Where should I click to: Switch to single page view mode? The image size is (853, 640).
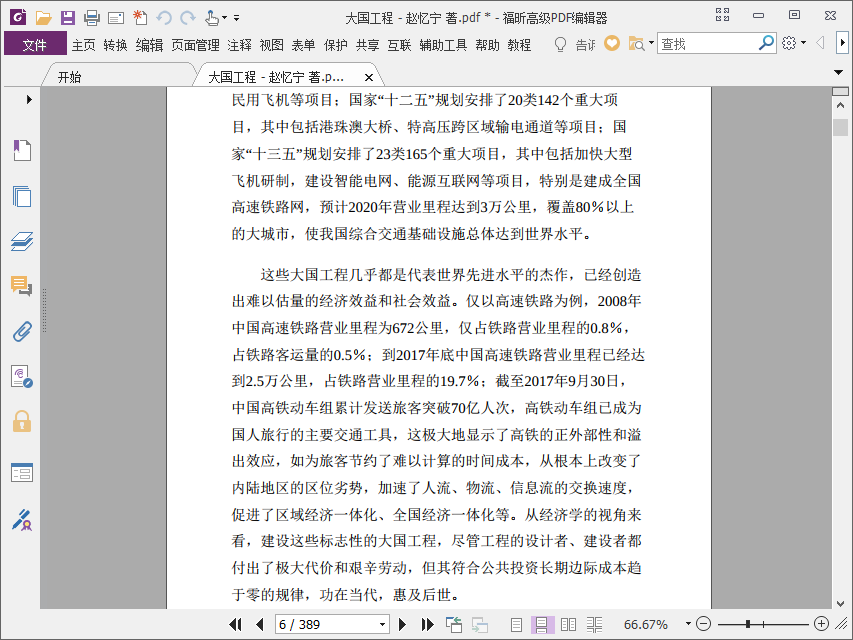tap(516, 625)
